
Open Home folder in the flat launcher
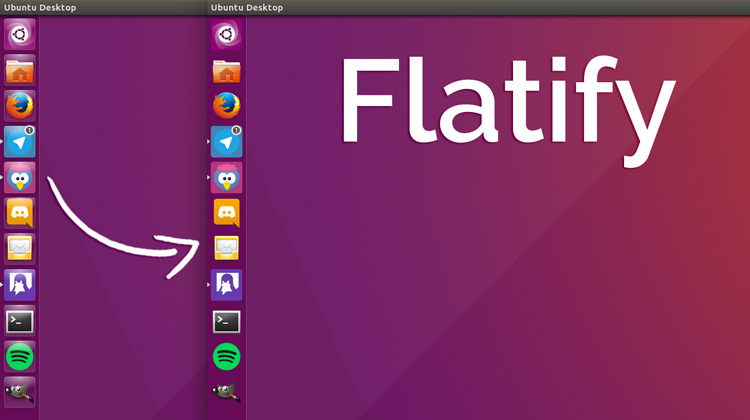(x=227, y=71)
